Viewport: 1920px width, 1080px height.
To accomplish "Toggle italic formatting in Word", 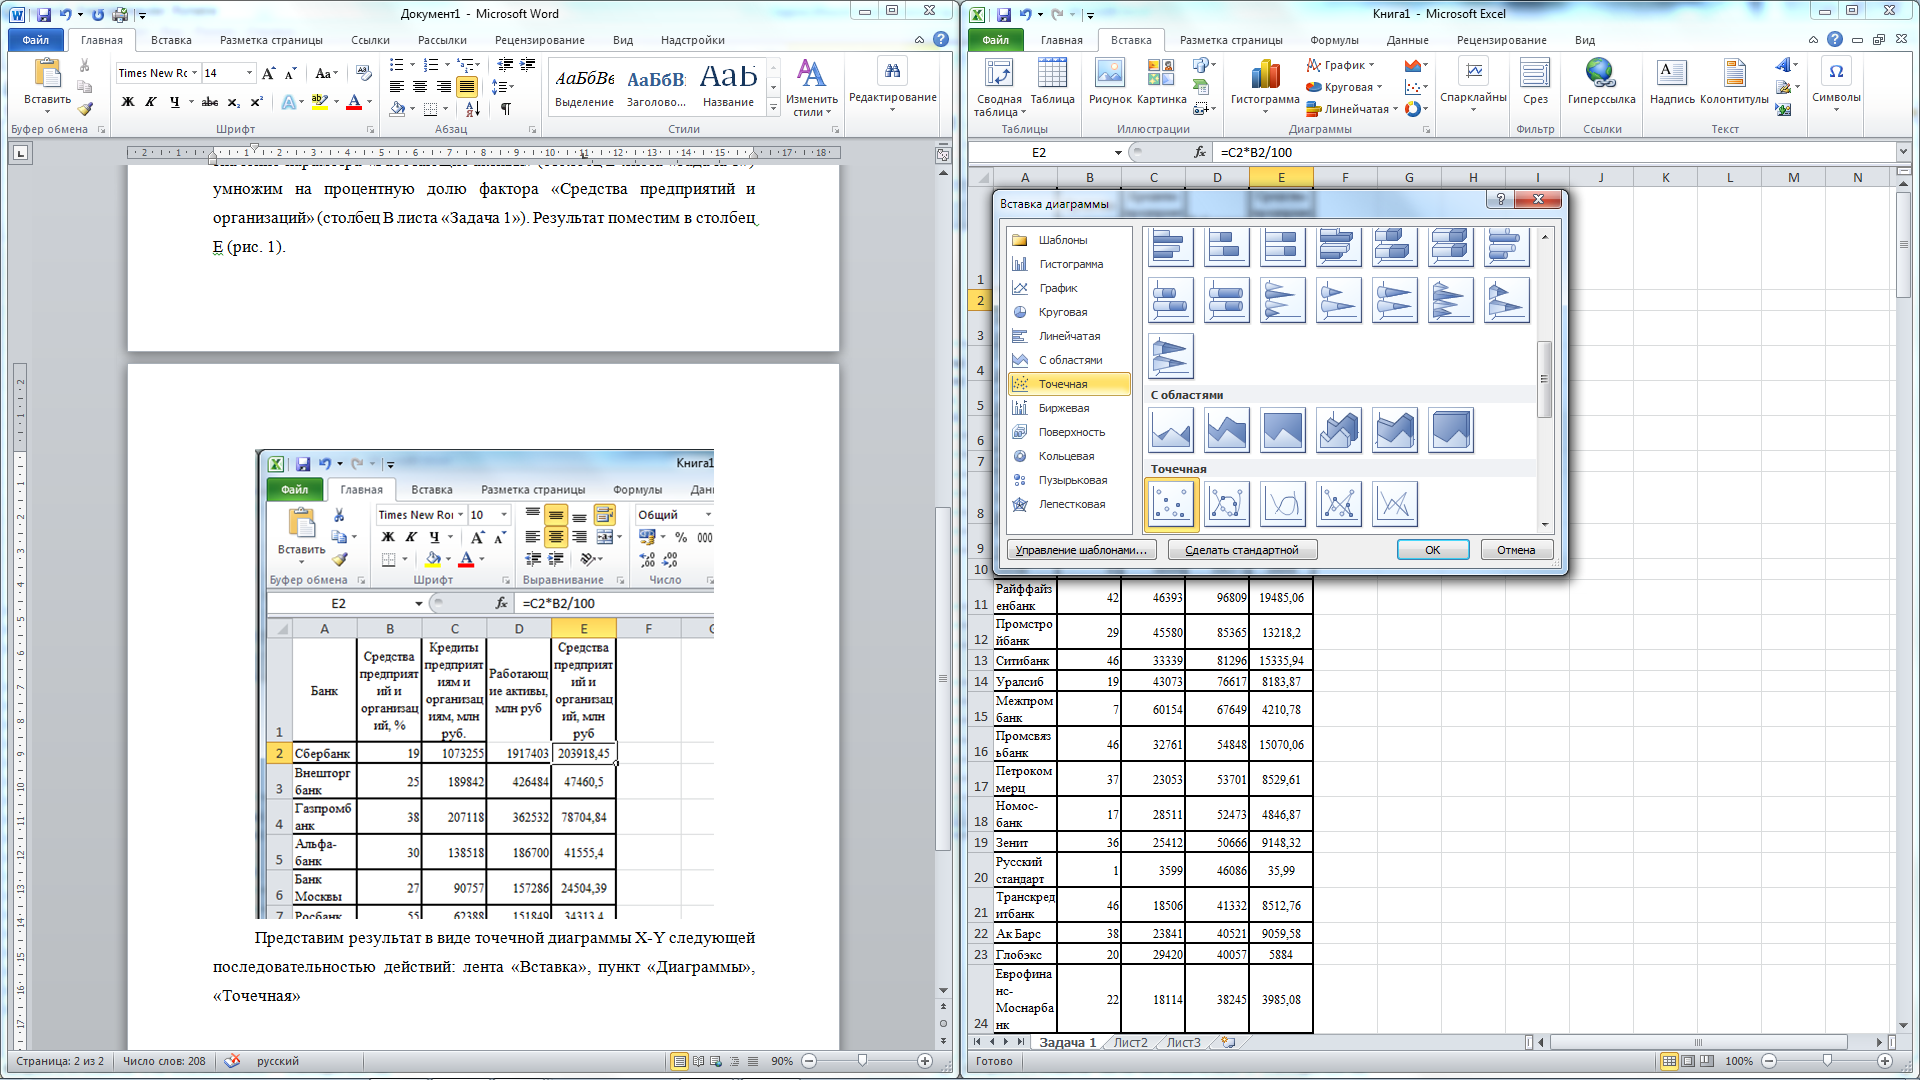I will tap(150, 102).
